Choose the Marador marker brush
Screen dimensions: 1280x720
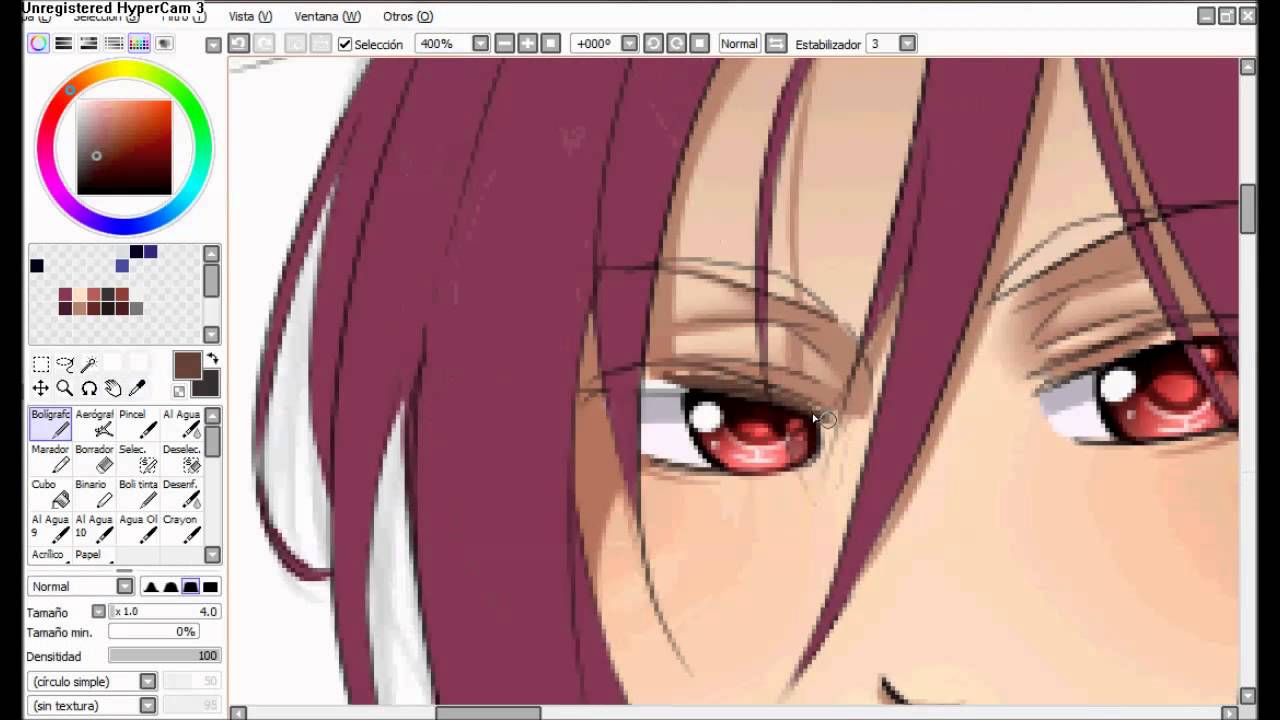[50, 459]
